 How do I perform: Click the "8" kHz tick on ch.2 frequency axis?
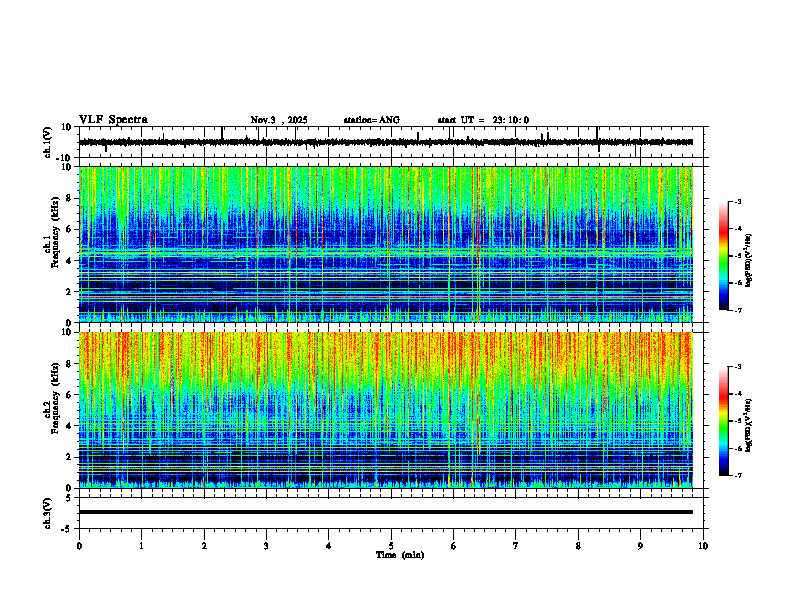69,364
